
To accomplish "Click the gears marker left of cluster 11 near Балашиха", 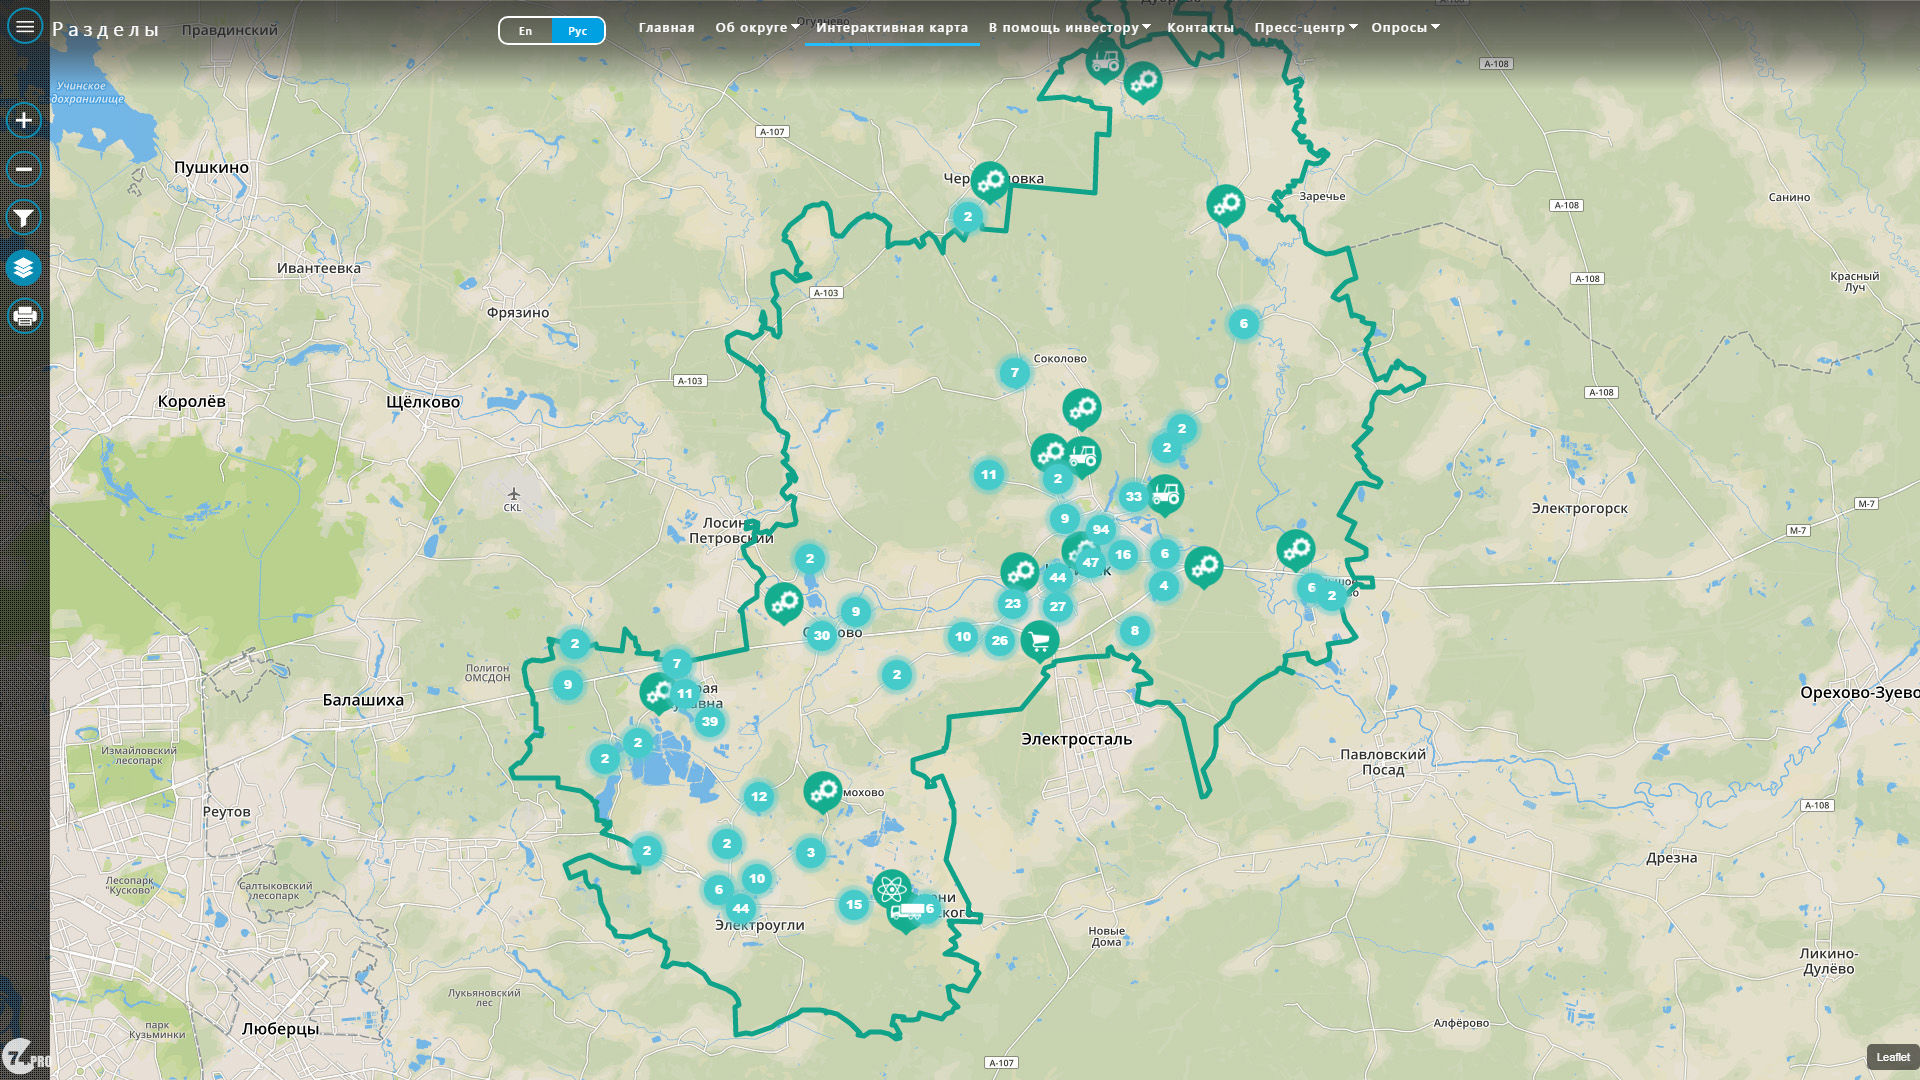I will pyautogui.click(x=656, y=691).
